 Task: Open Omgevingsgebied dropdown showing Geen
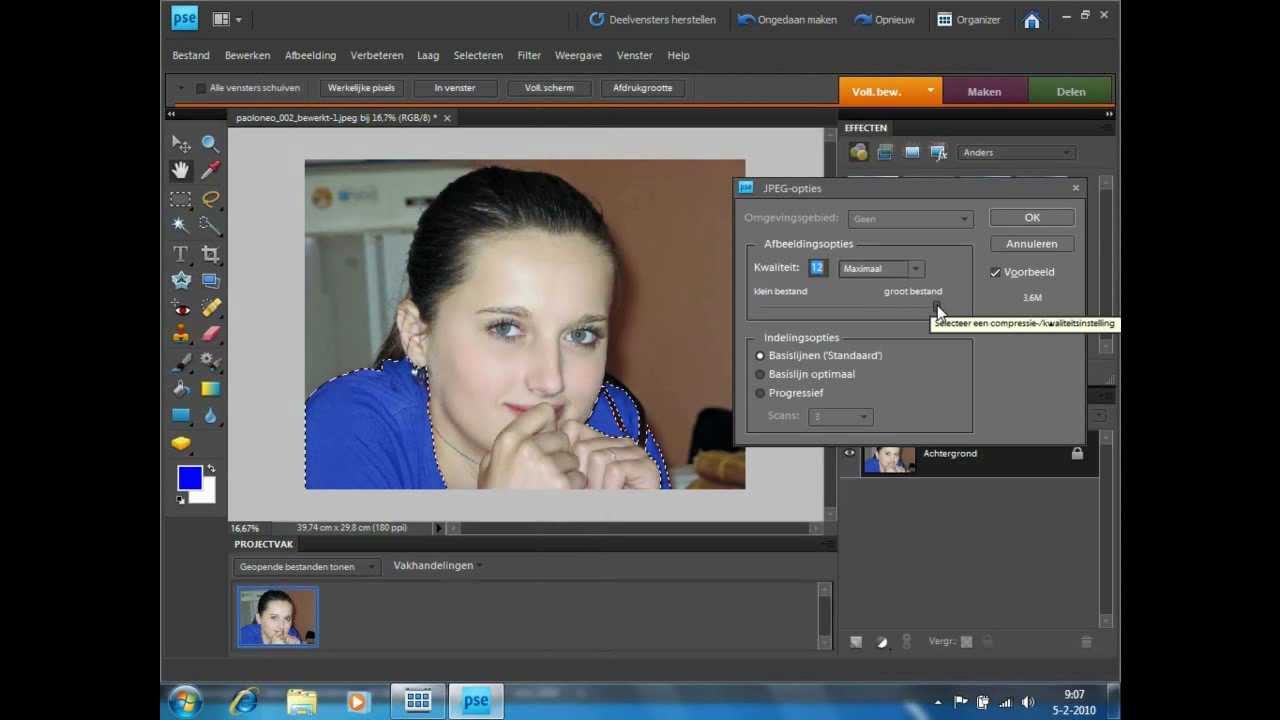(910, 218)
